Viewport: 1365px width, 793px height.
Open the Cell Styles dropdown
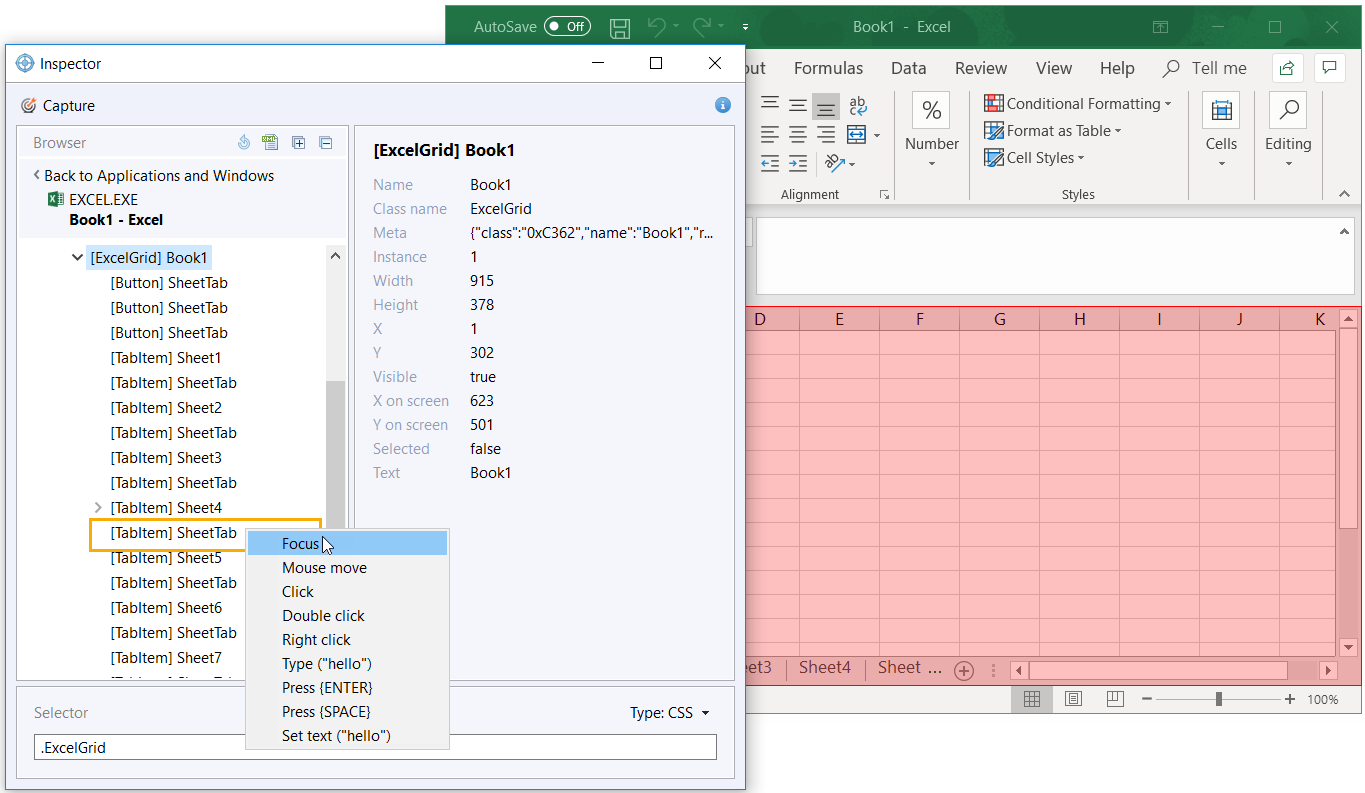tap(1034, 157)
